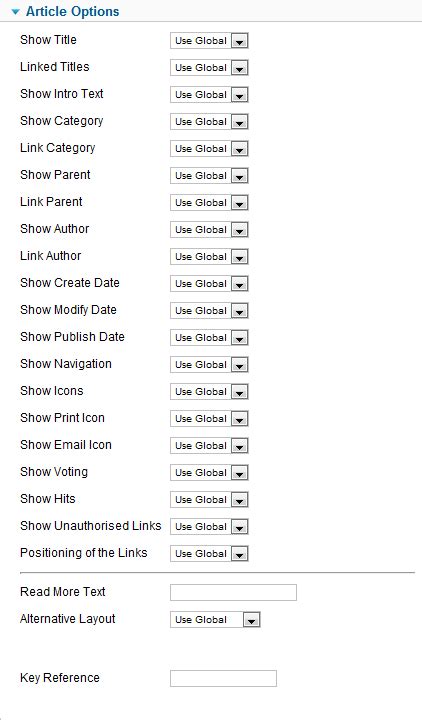422x720 pixels.
Task: Open the Show Publish Date dropdown
Action: 209,338
